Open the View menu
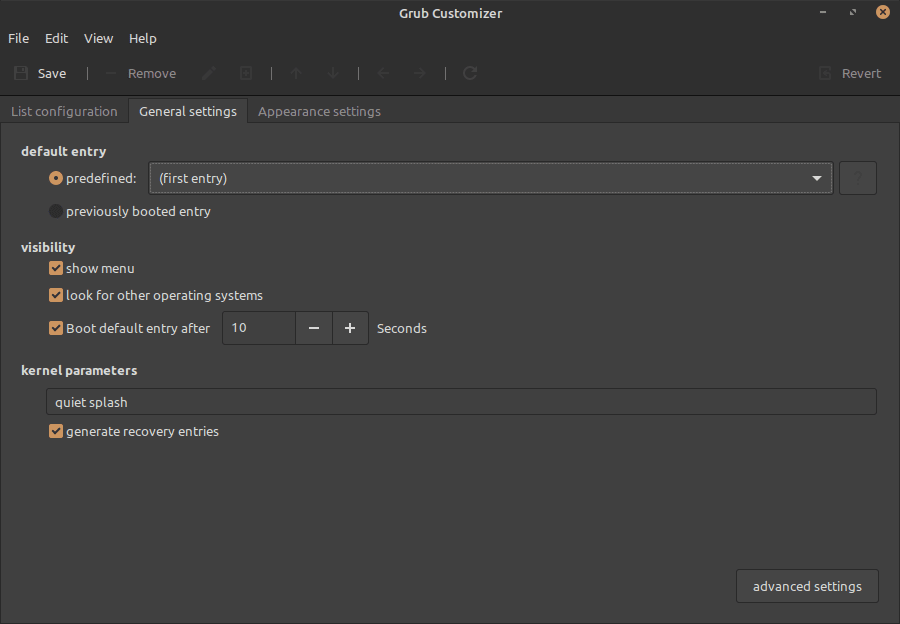Image resolution: width=900 pixels, height=624 pixels. [x=98, y=38]
